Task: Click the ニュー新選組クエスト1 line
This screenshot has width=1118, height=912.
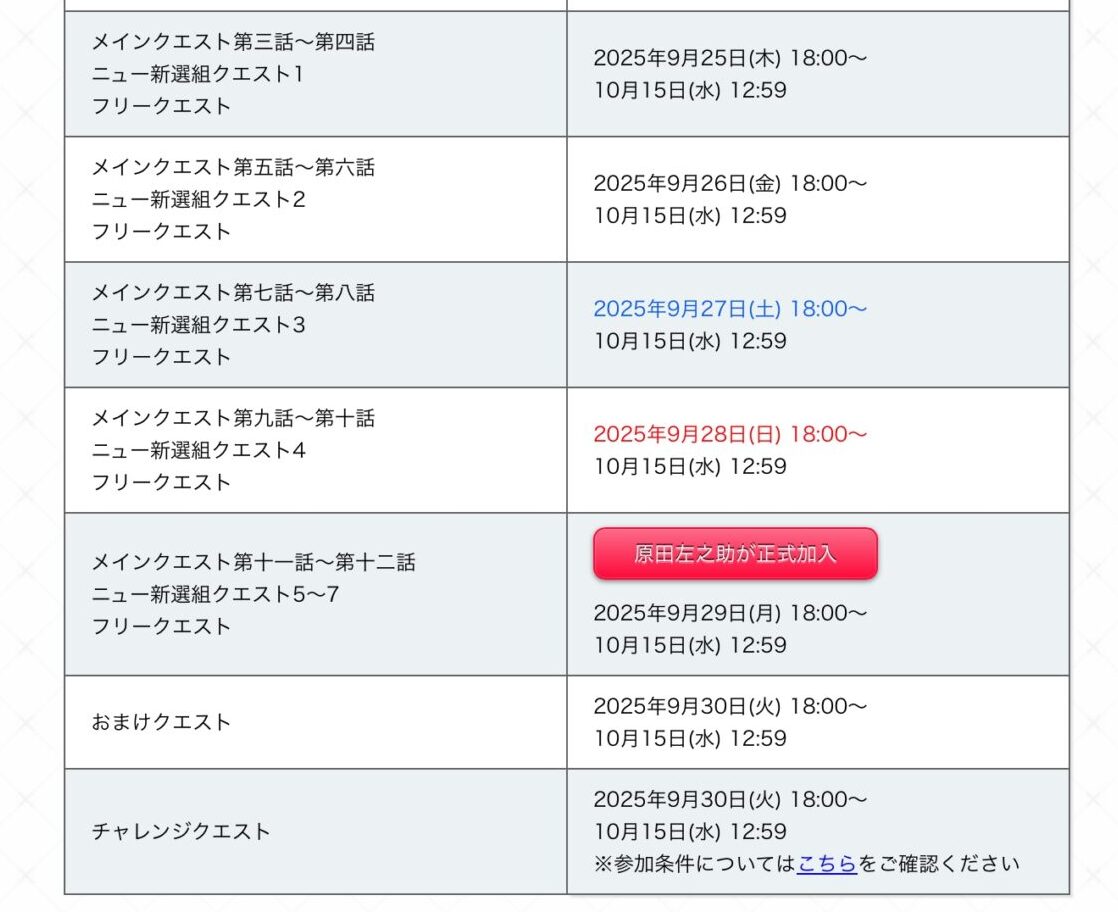Action: tap(198, 74)
